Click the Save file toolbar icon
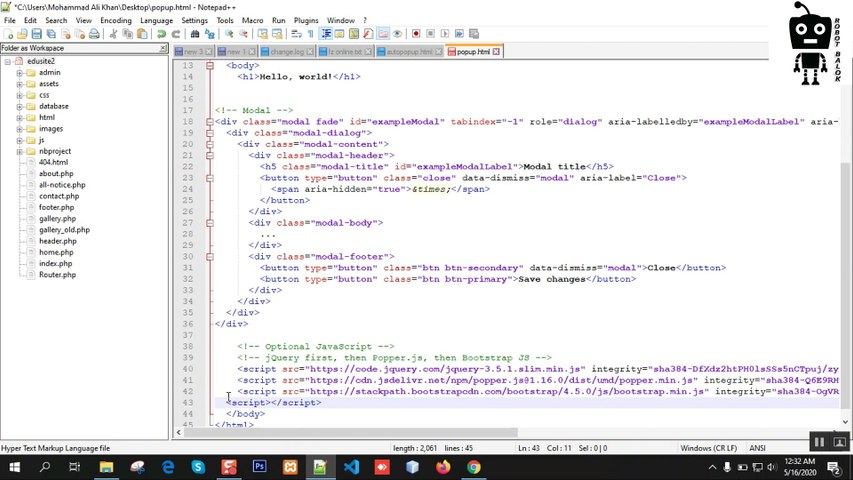 click(37, 33)
